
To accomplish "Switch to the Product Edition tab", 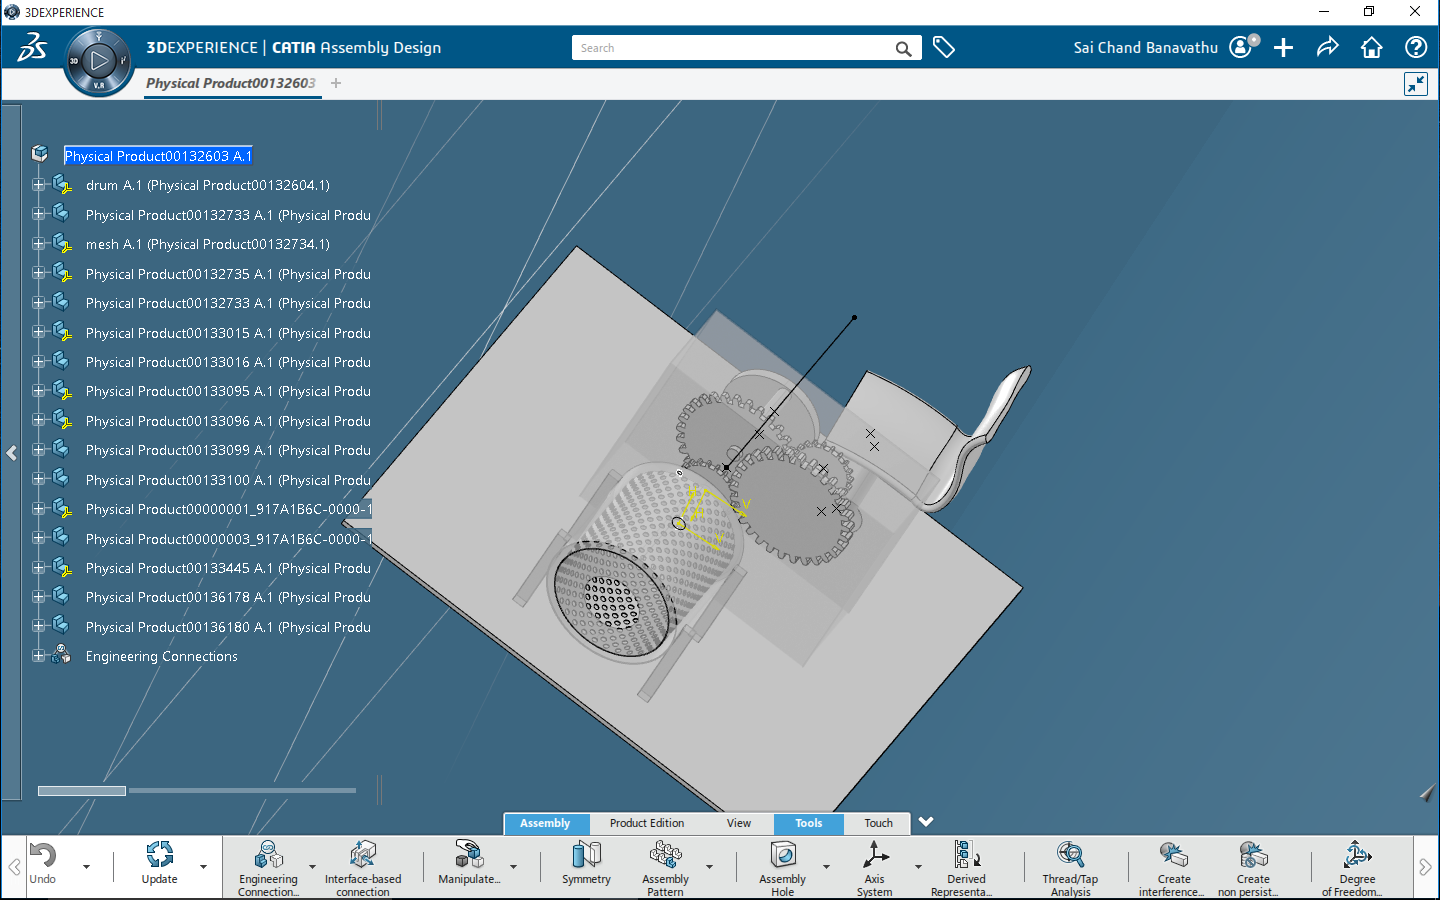I will (x=647, y=823).
